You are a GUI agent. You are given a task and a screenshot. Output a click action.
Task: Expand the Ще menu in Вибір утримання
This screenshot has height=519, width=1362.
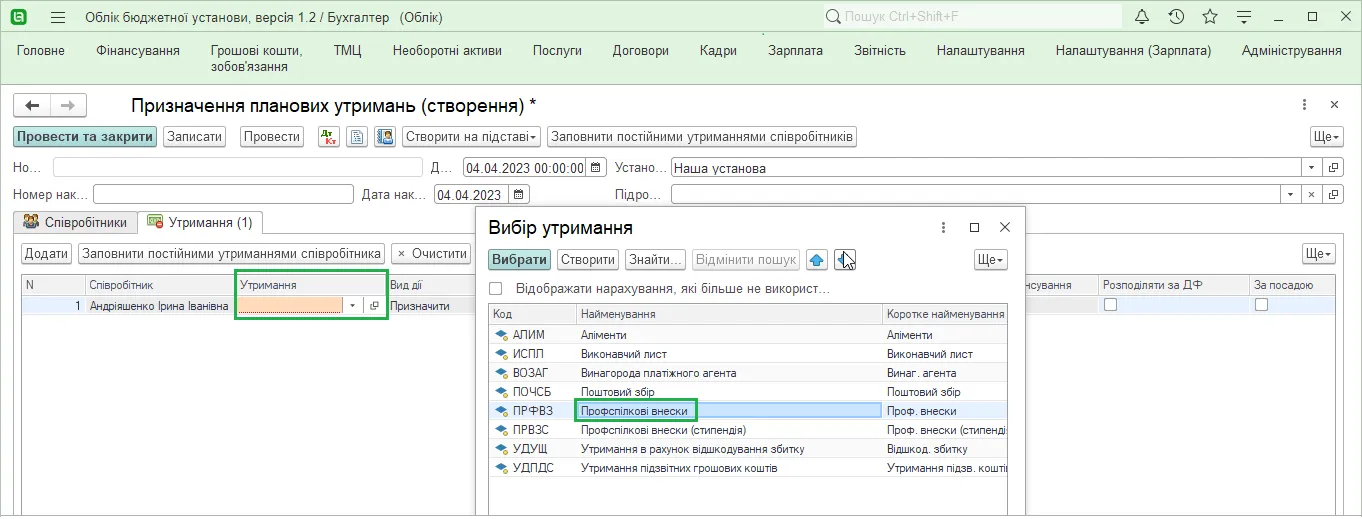click(x=991, y=260)
